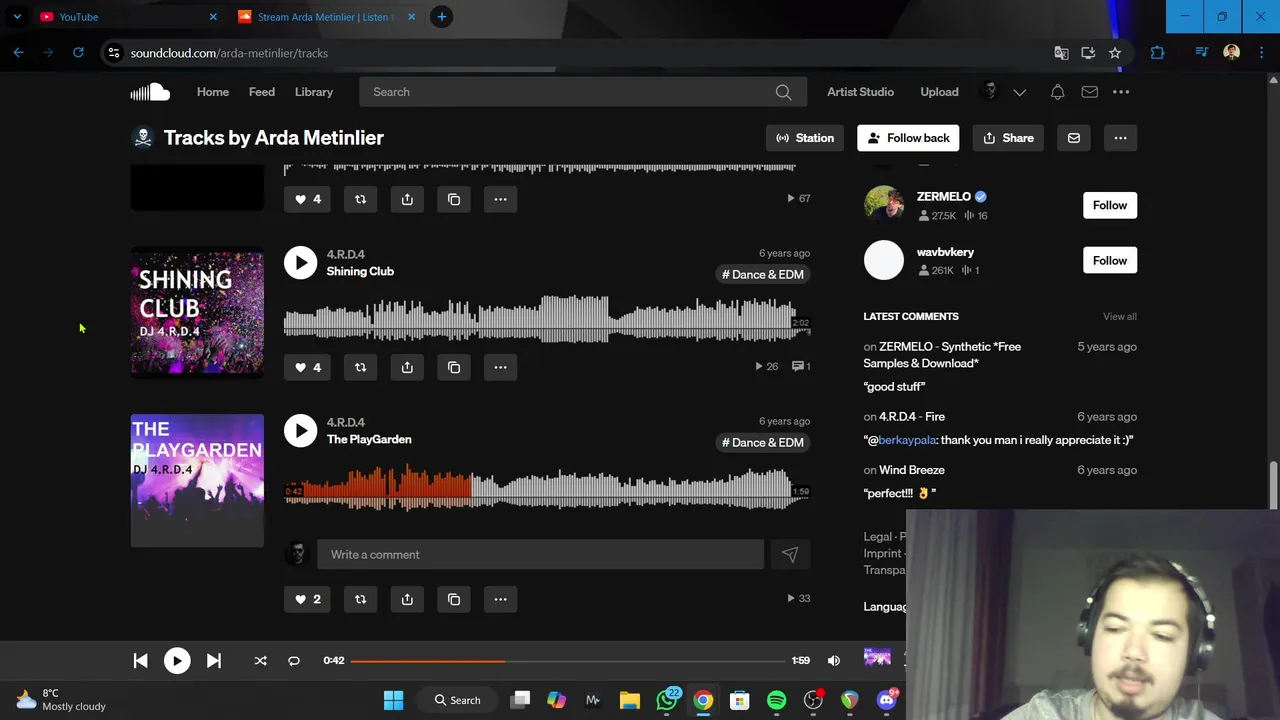The image size is (1280, 720).
Task: Open Artist Studio
Action: click(860, 92)
